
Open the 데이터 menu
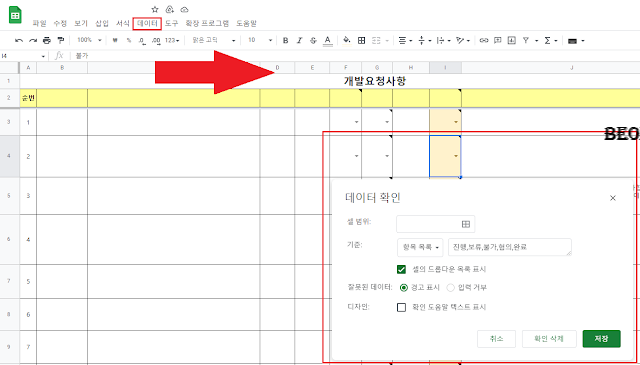pyautogui.click(x=147, y=24)
